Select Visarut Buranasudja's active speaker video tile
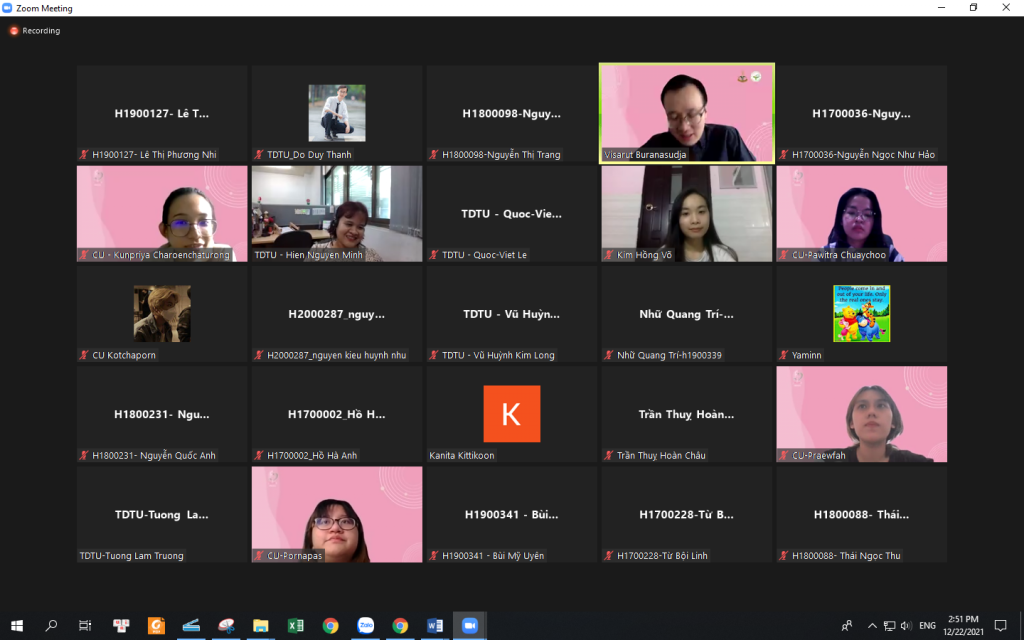This screenshot has width=1024, height=640. click(x=685, y=112)
